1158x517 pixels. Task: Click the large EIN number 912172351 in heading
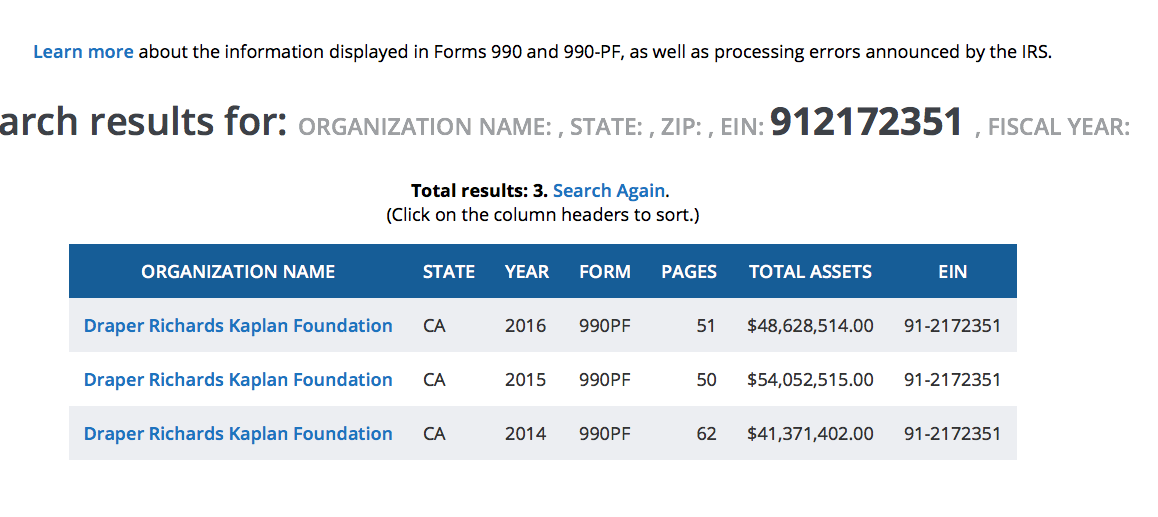[866, 122]
